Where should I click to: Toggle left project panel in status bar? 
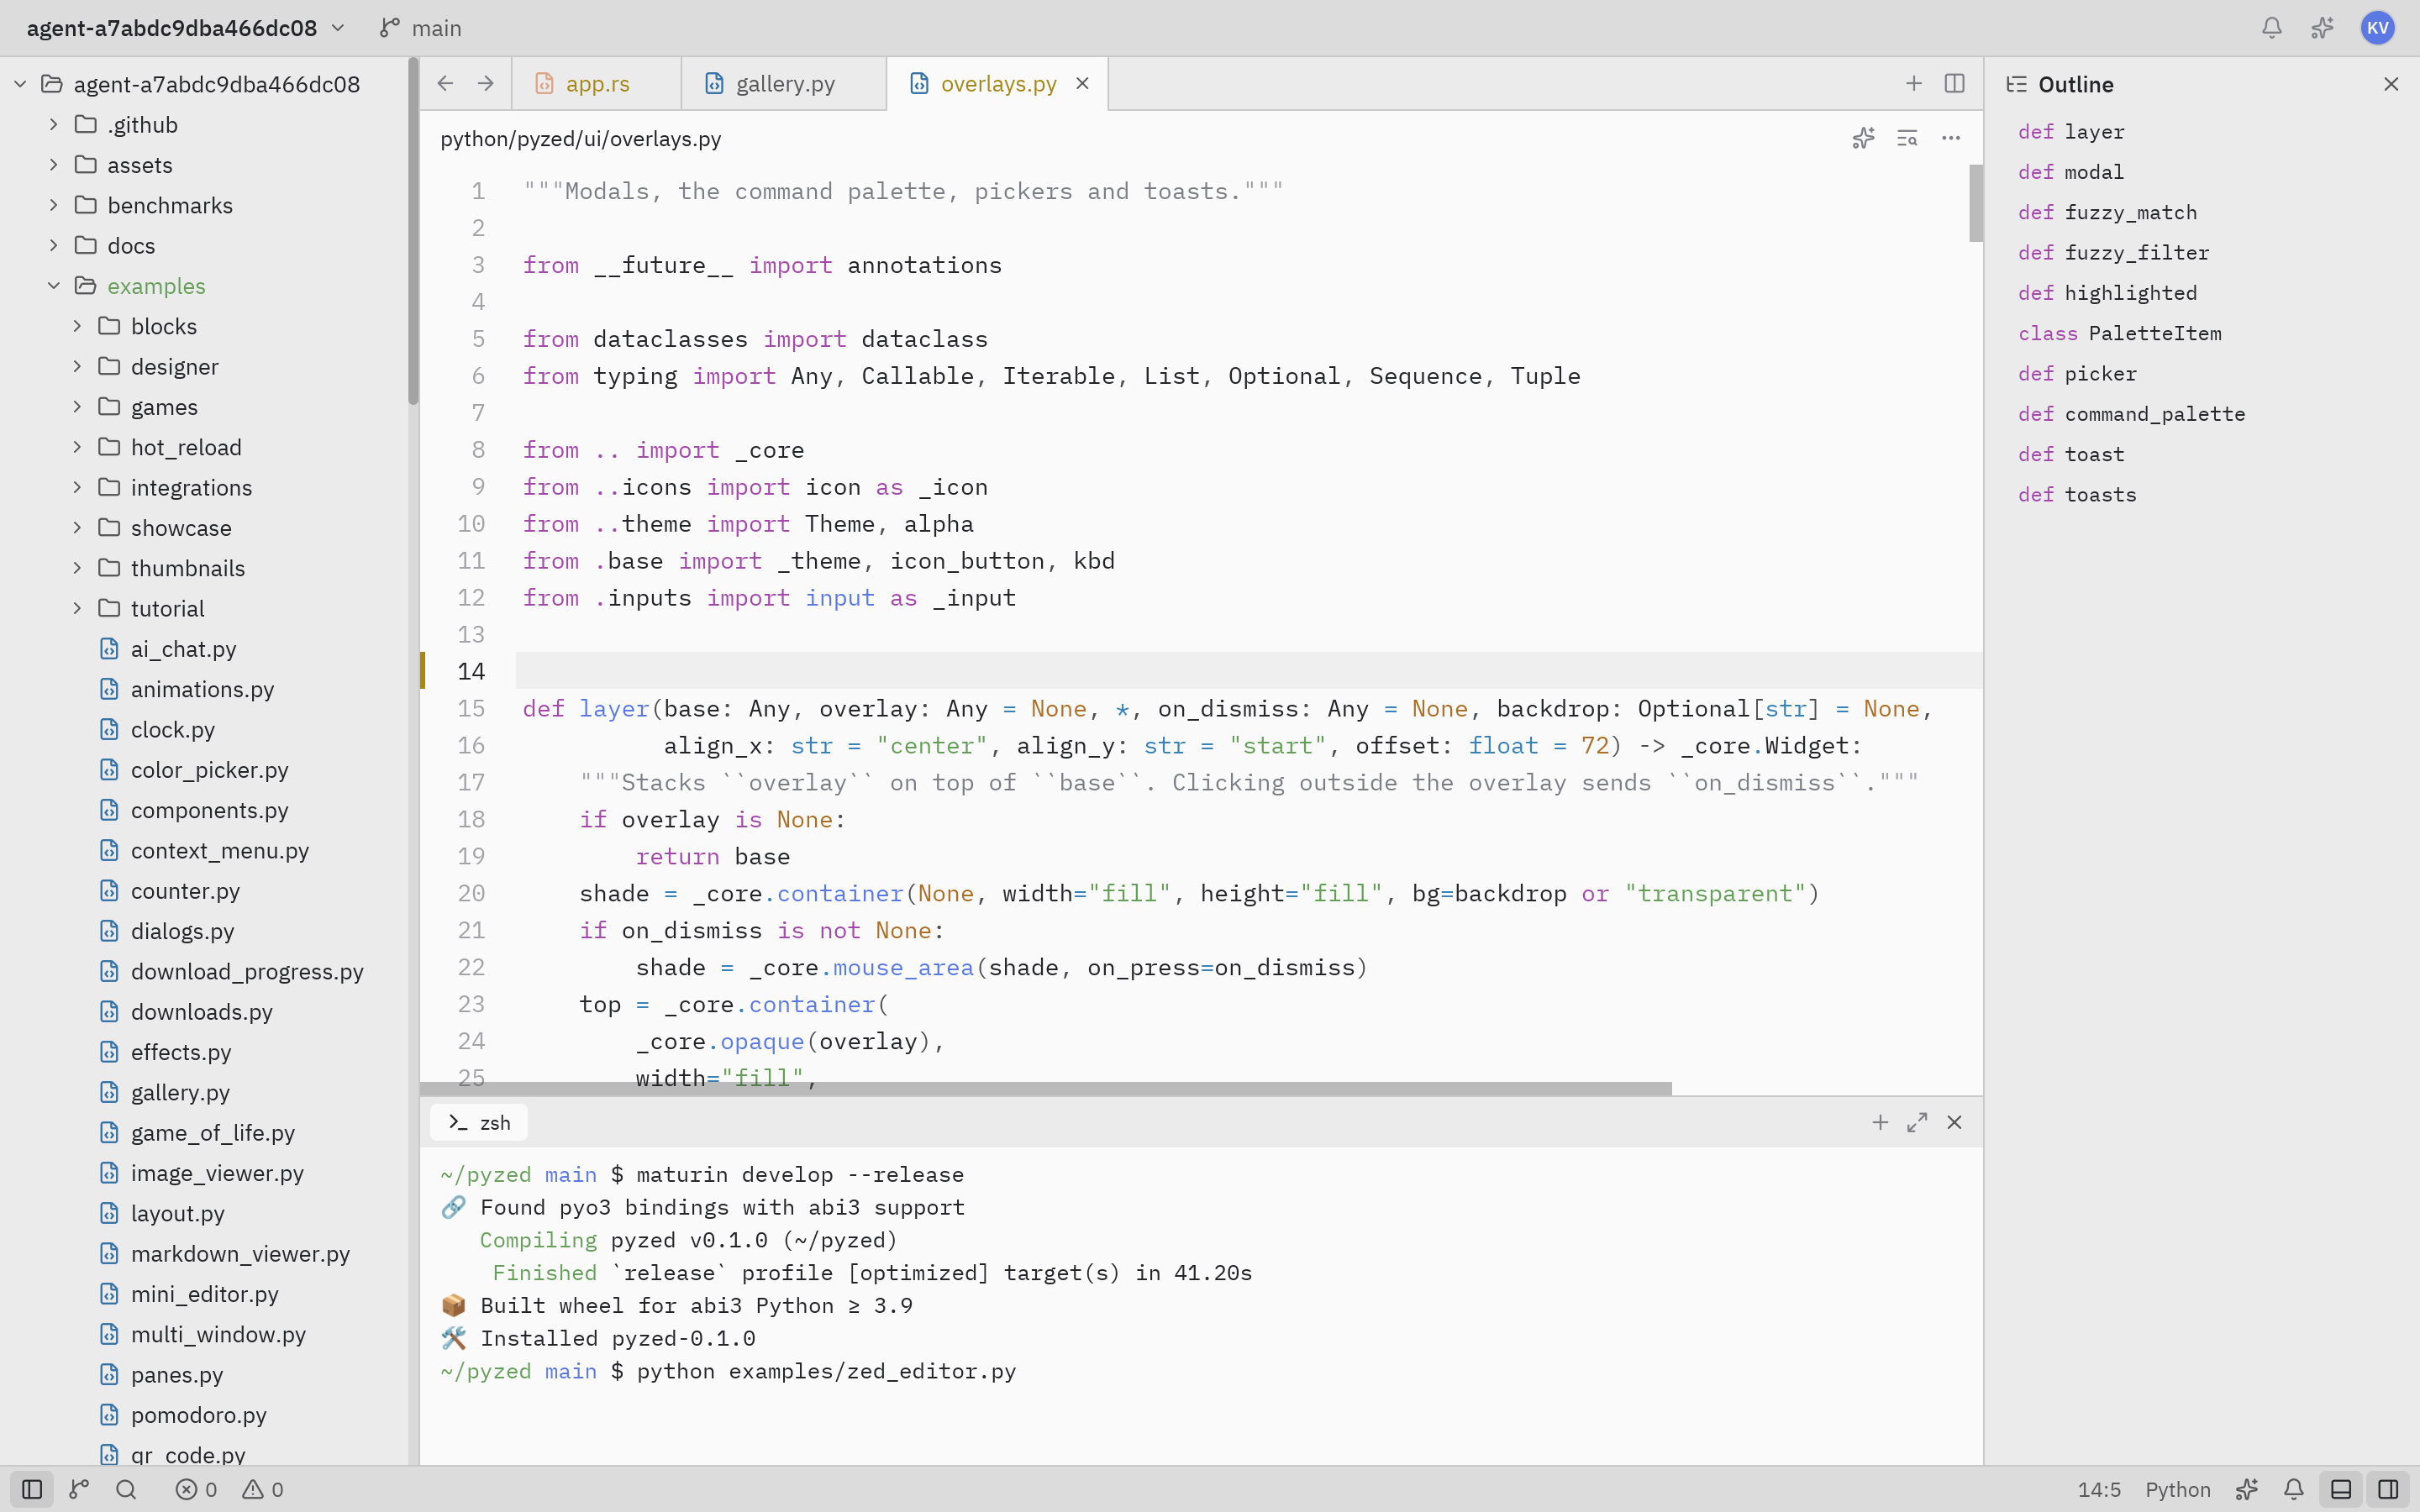pos(32,1490)
